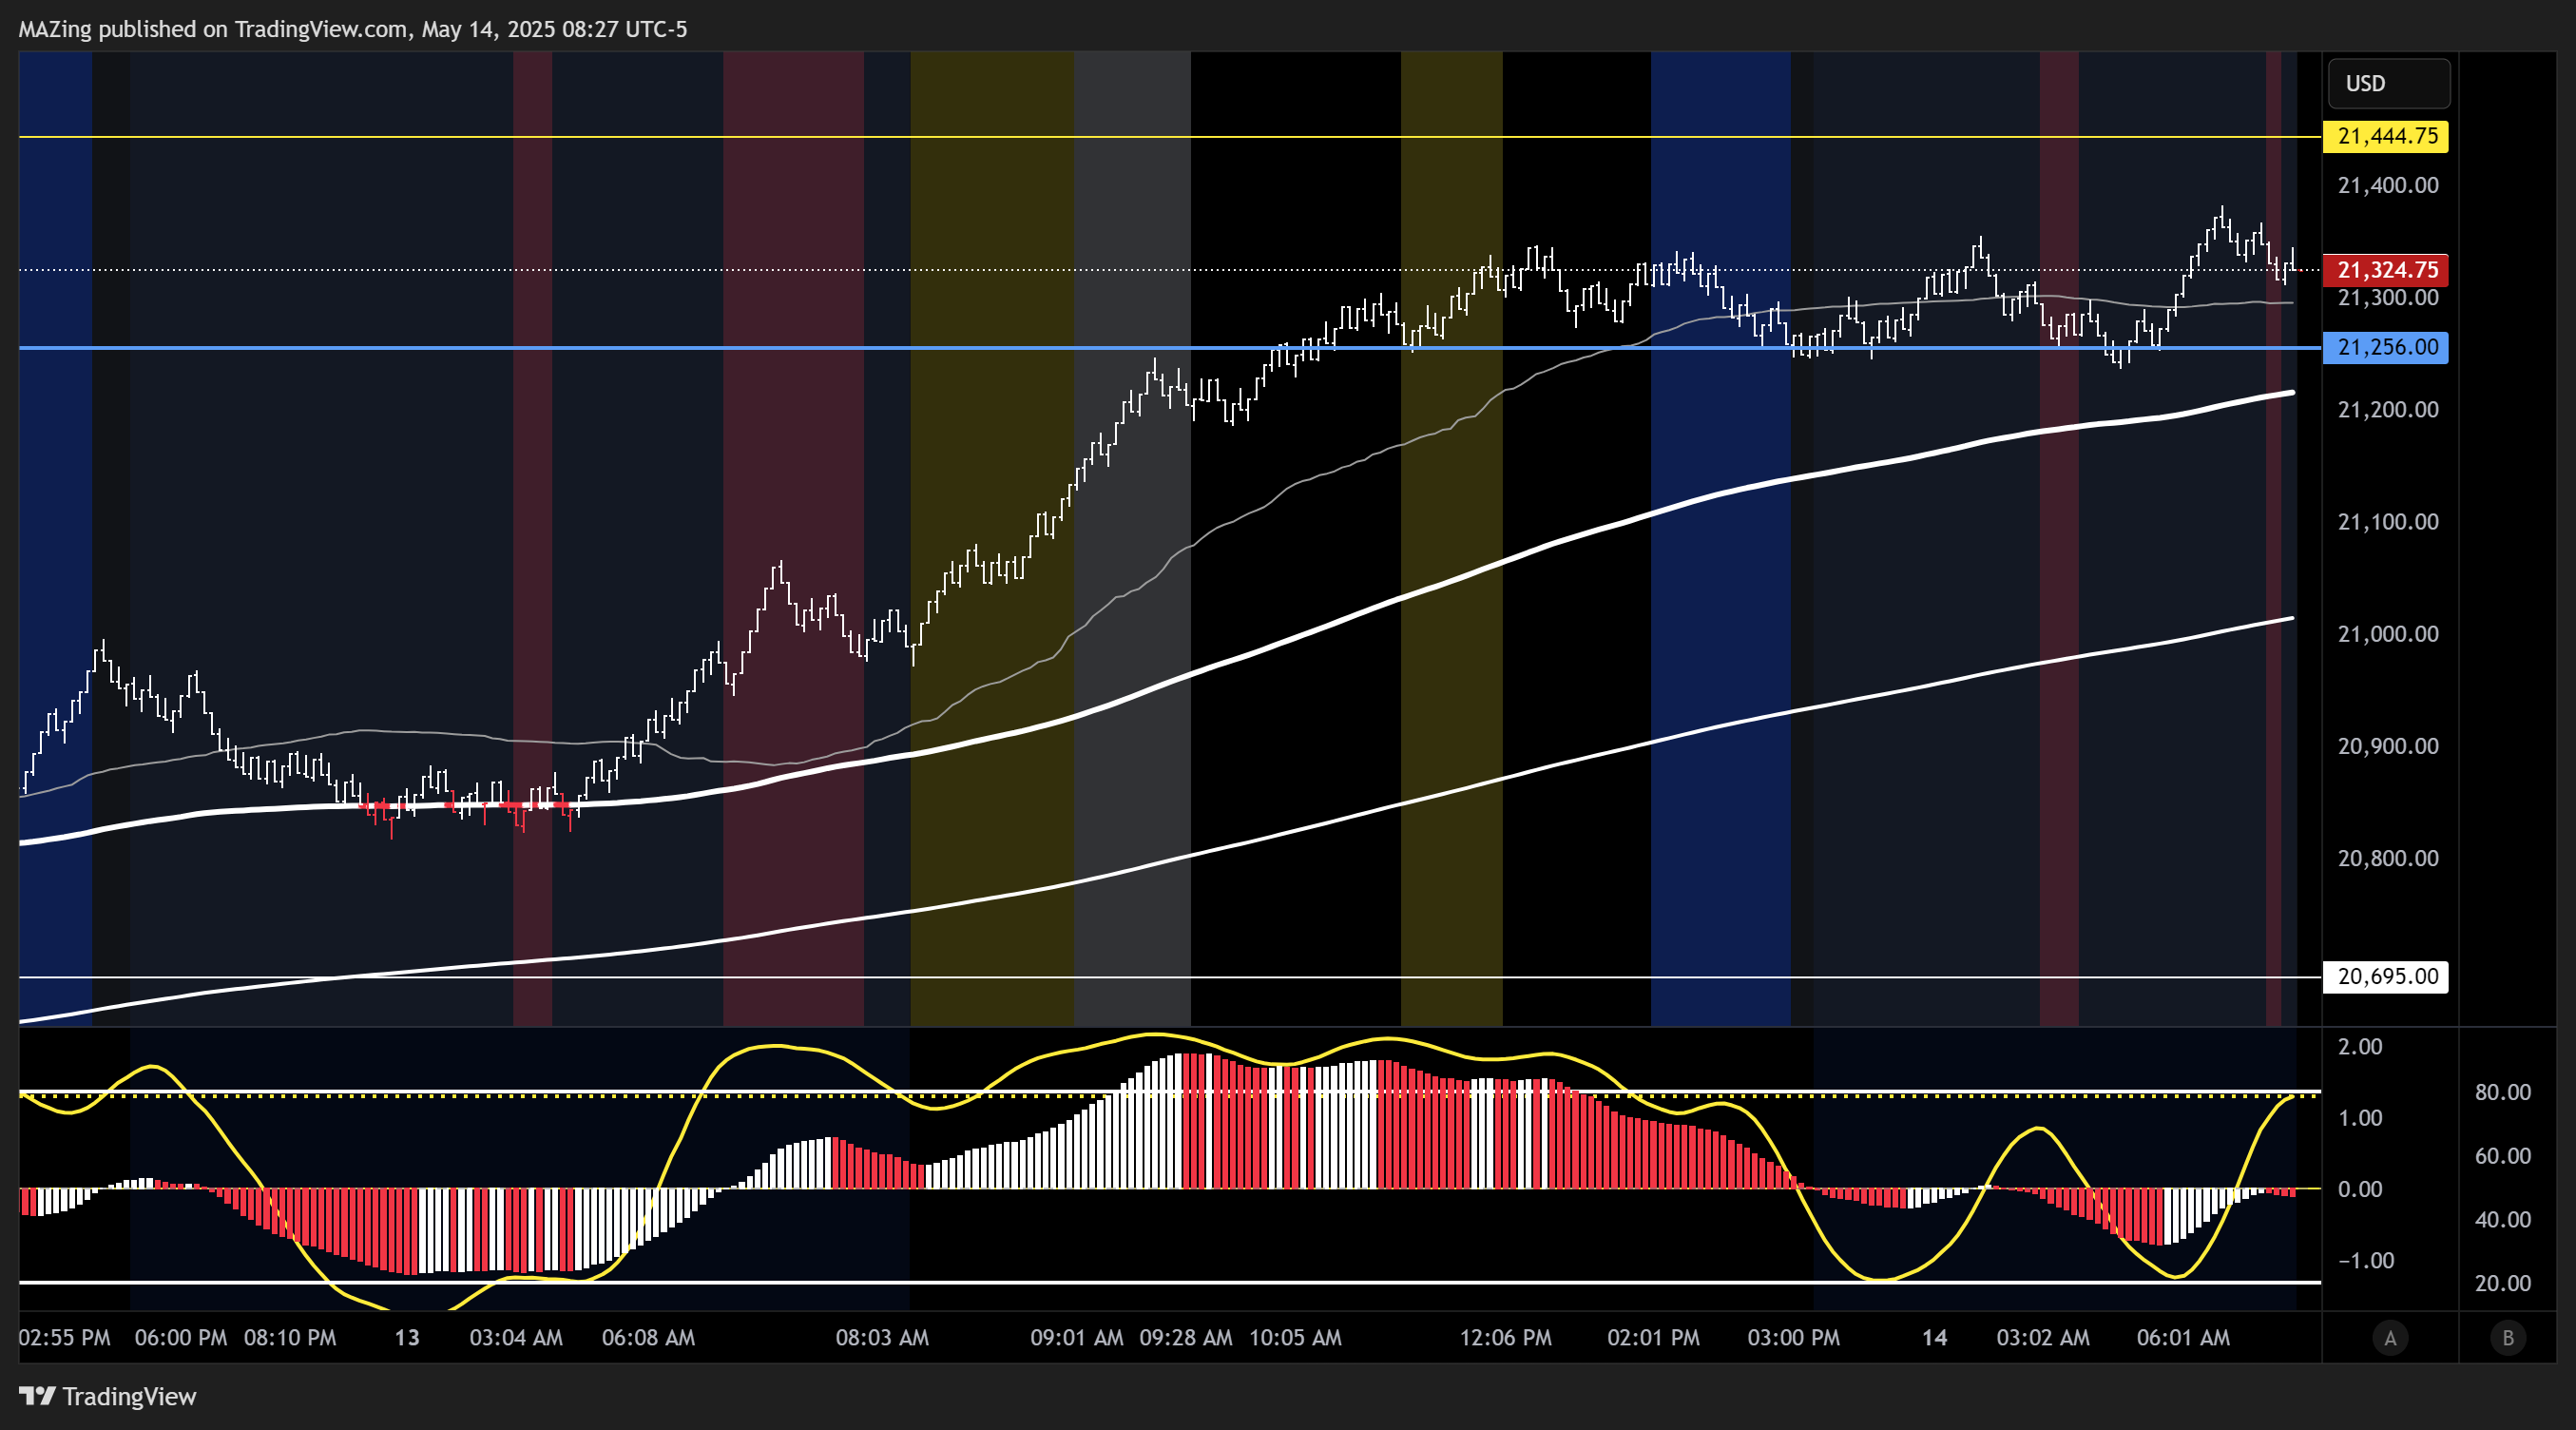Click the 80.00 oscillator scale value
The height and width of the screenshot is (1430, 2576).
2502,1092
